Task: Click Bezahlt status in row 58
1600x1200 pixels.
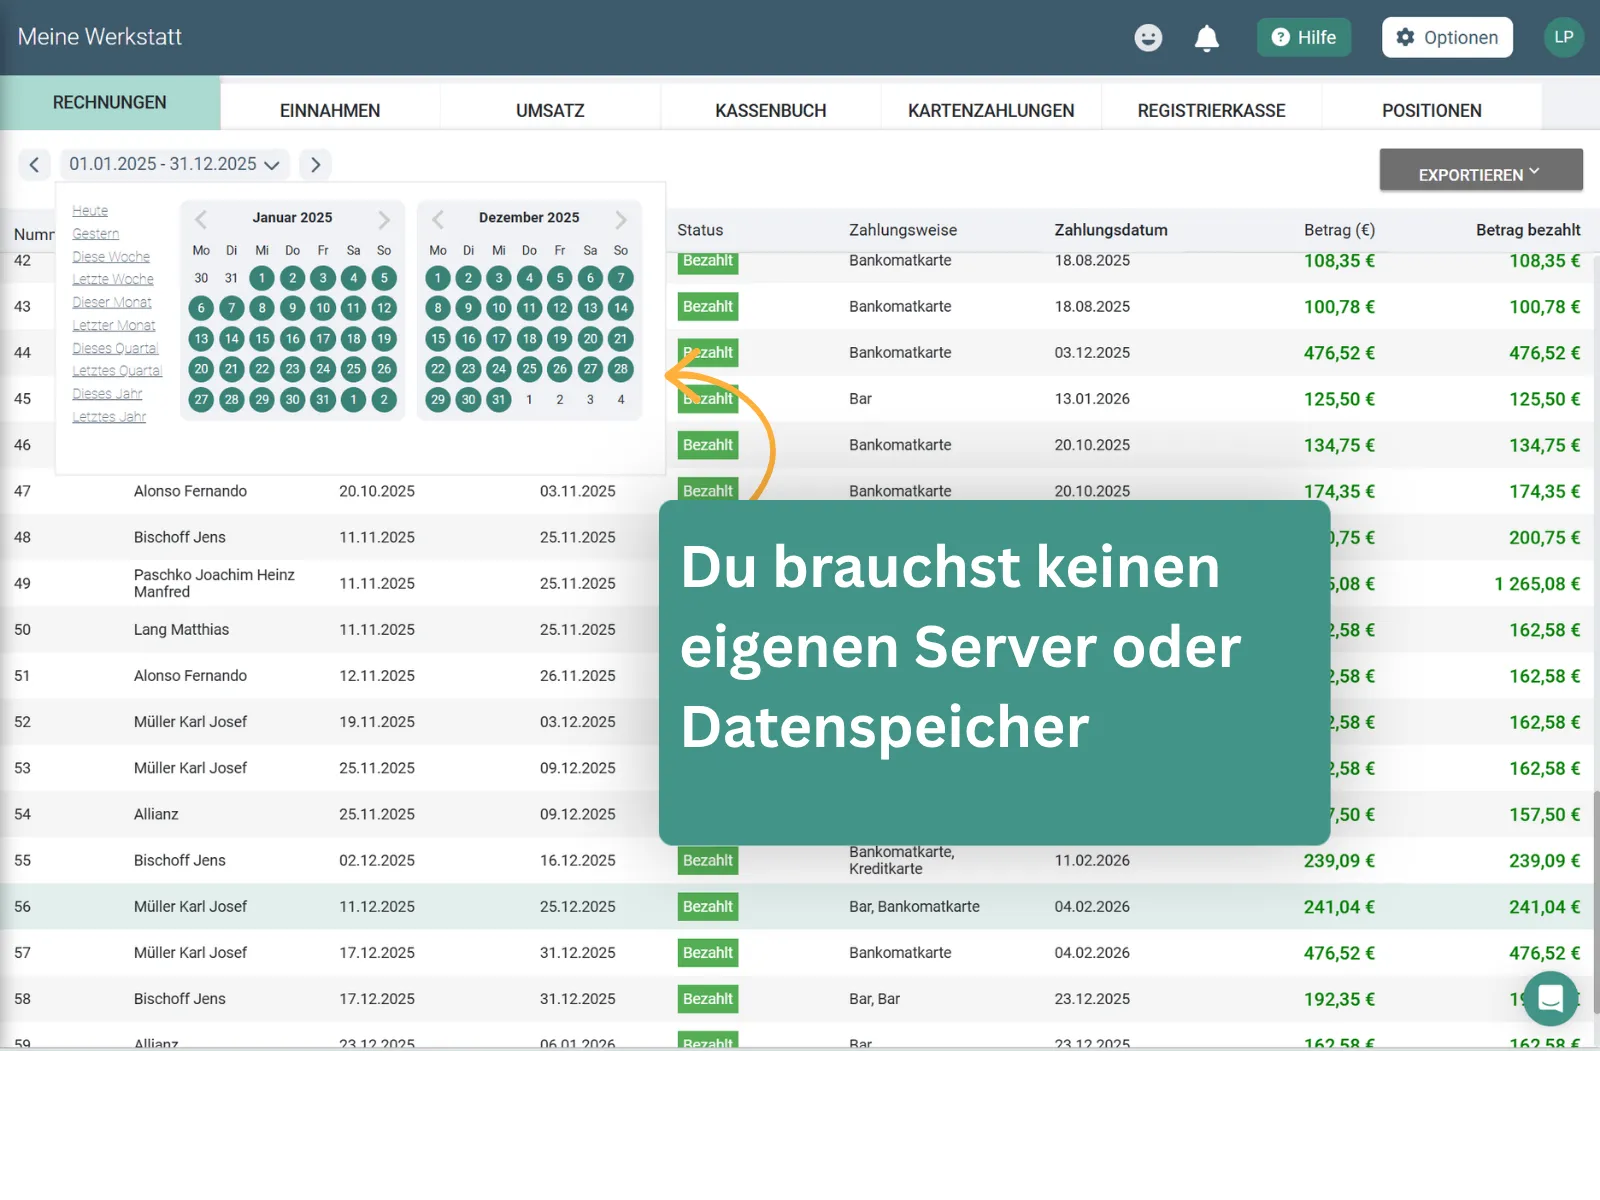Action: pyautogui.click(x=708, y=998)
